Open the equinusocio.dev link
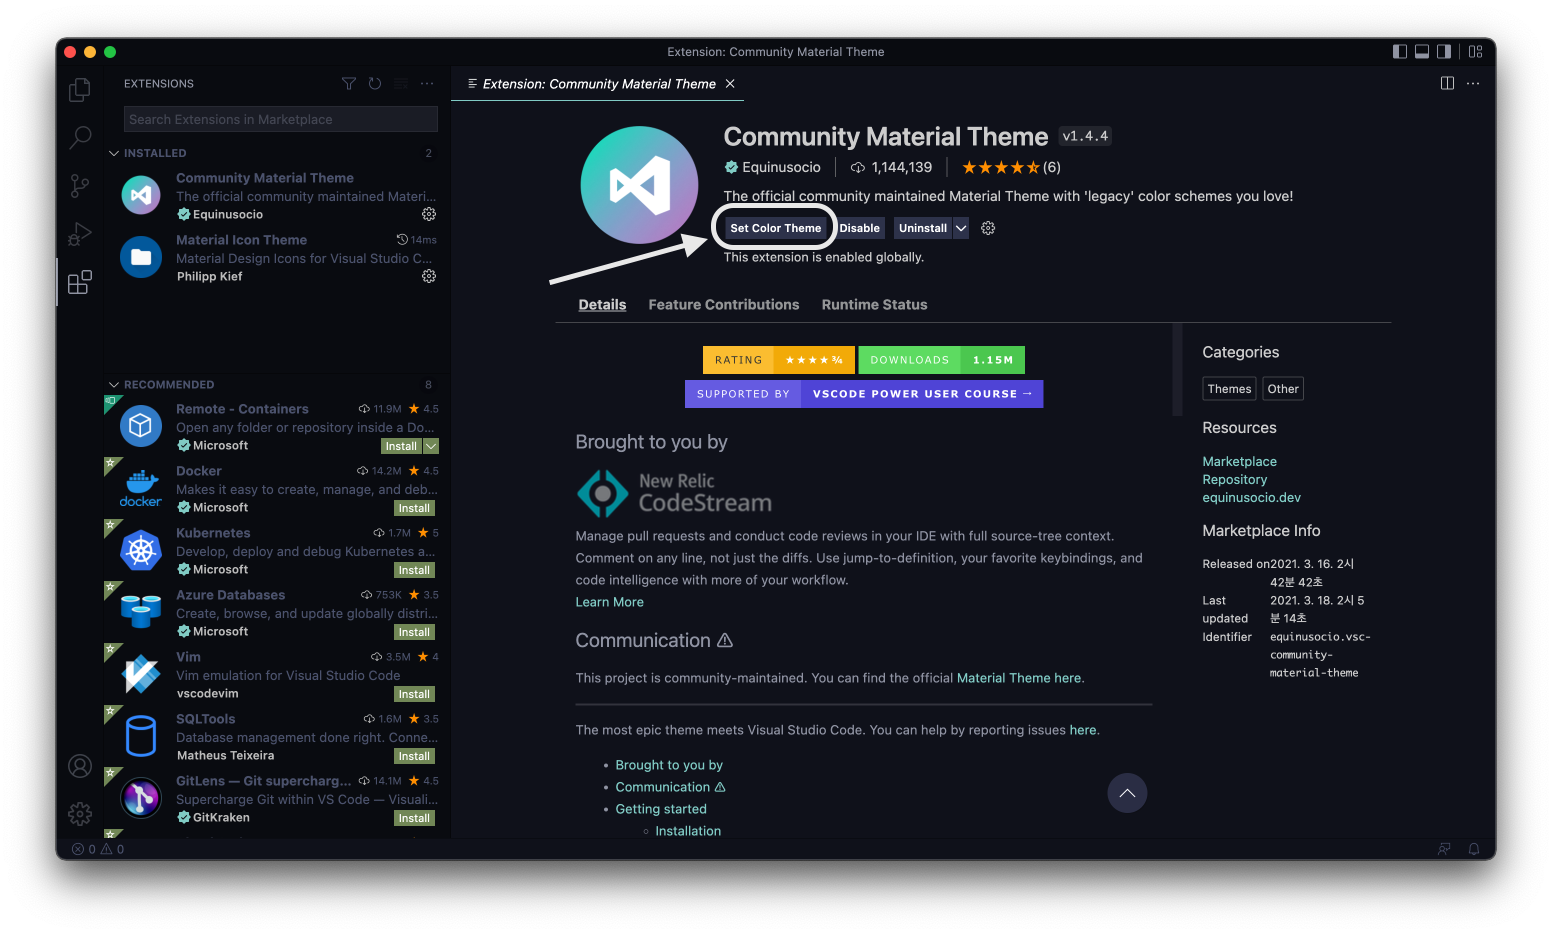The image size is (1552, 934). pyautogui.click(x=1251, y=497)
